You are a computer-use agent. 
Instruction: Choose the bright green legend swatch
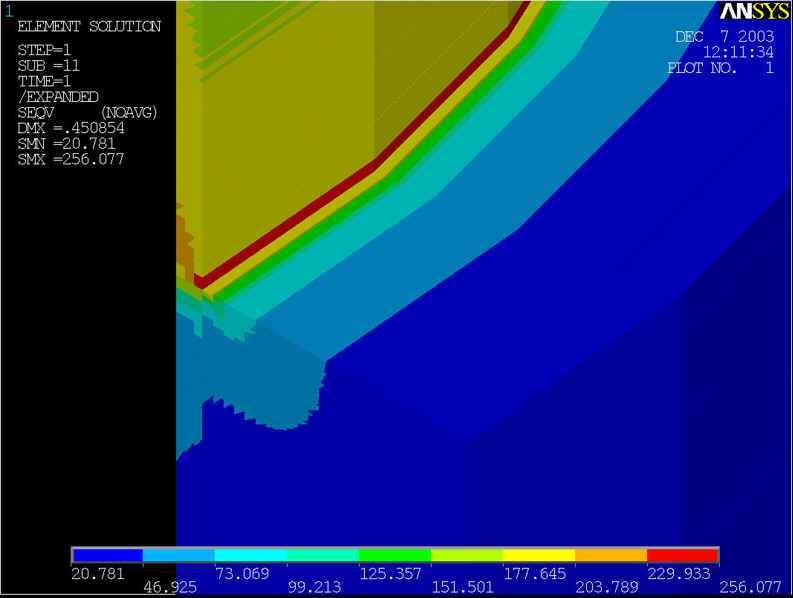click(x=395, y=554)
